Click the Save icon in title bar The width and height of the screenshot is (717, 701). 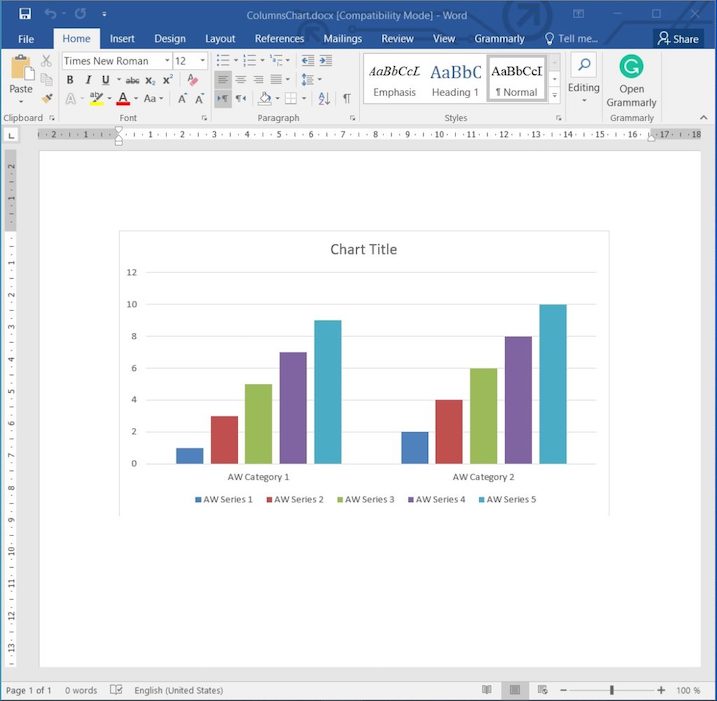24,13
